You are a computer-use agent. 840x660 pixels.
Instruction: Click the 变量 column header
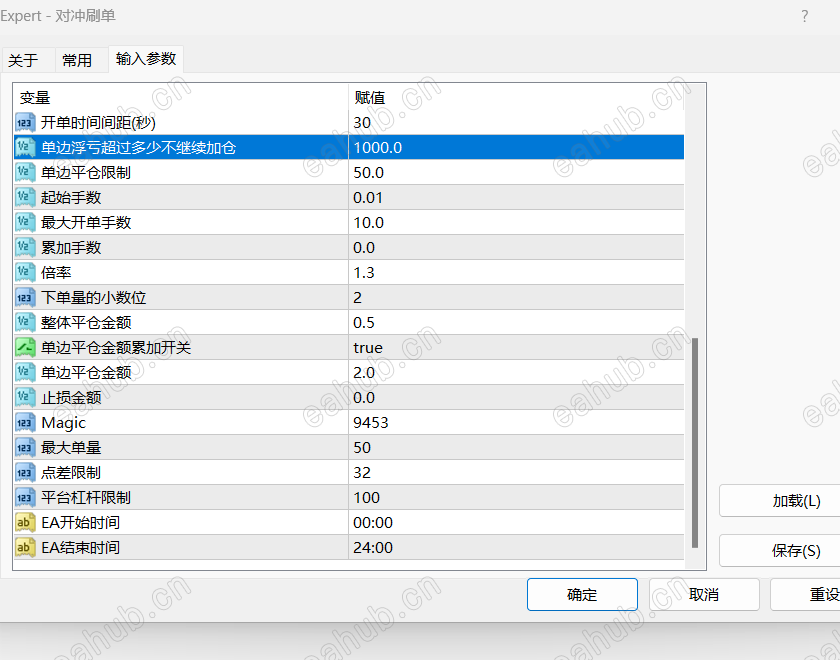(181, 98)
